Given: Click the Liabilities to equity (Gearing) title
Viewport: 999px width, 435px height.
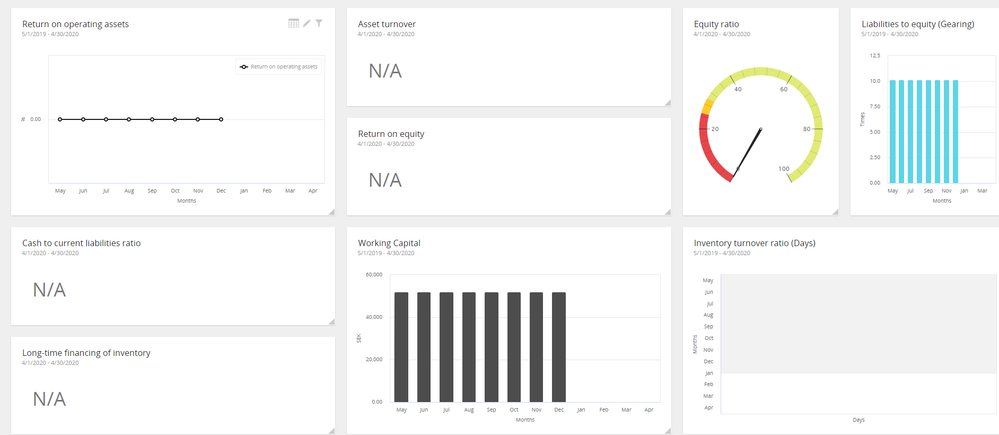Looking at the screenshot, I should coord(917,24).
